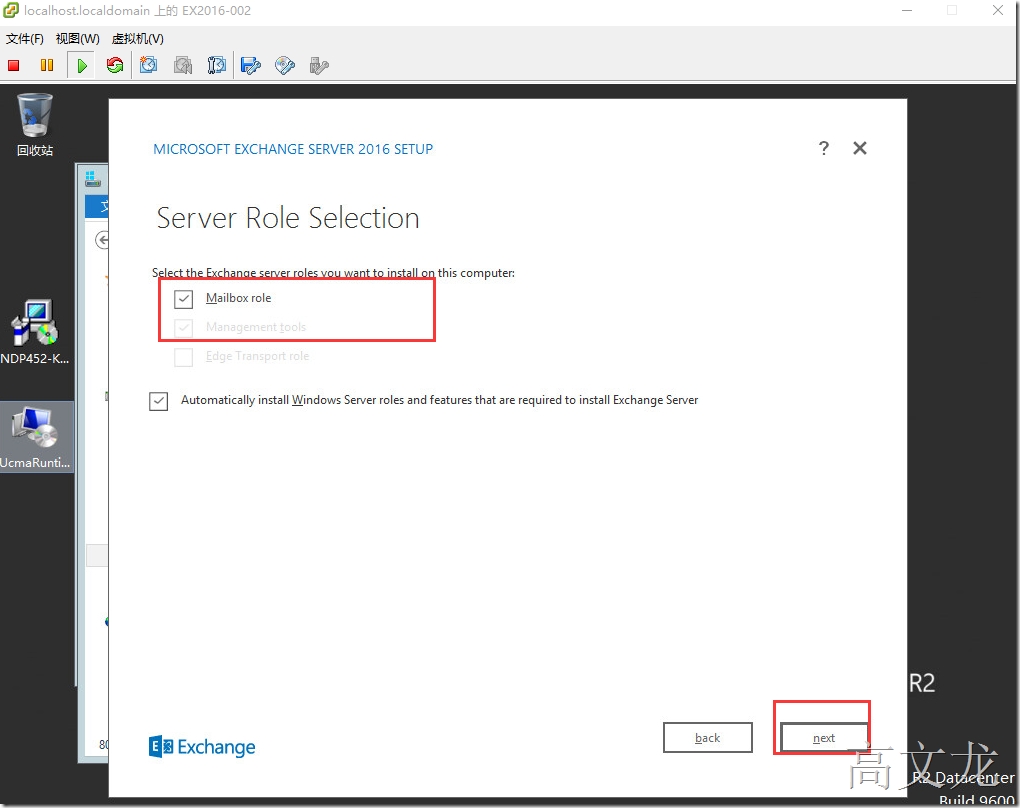Pause the virtual machine
The height and width of the screenshot is (808, 1020).
click(x=47, y=65)
